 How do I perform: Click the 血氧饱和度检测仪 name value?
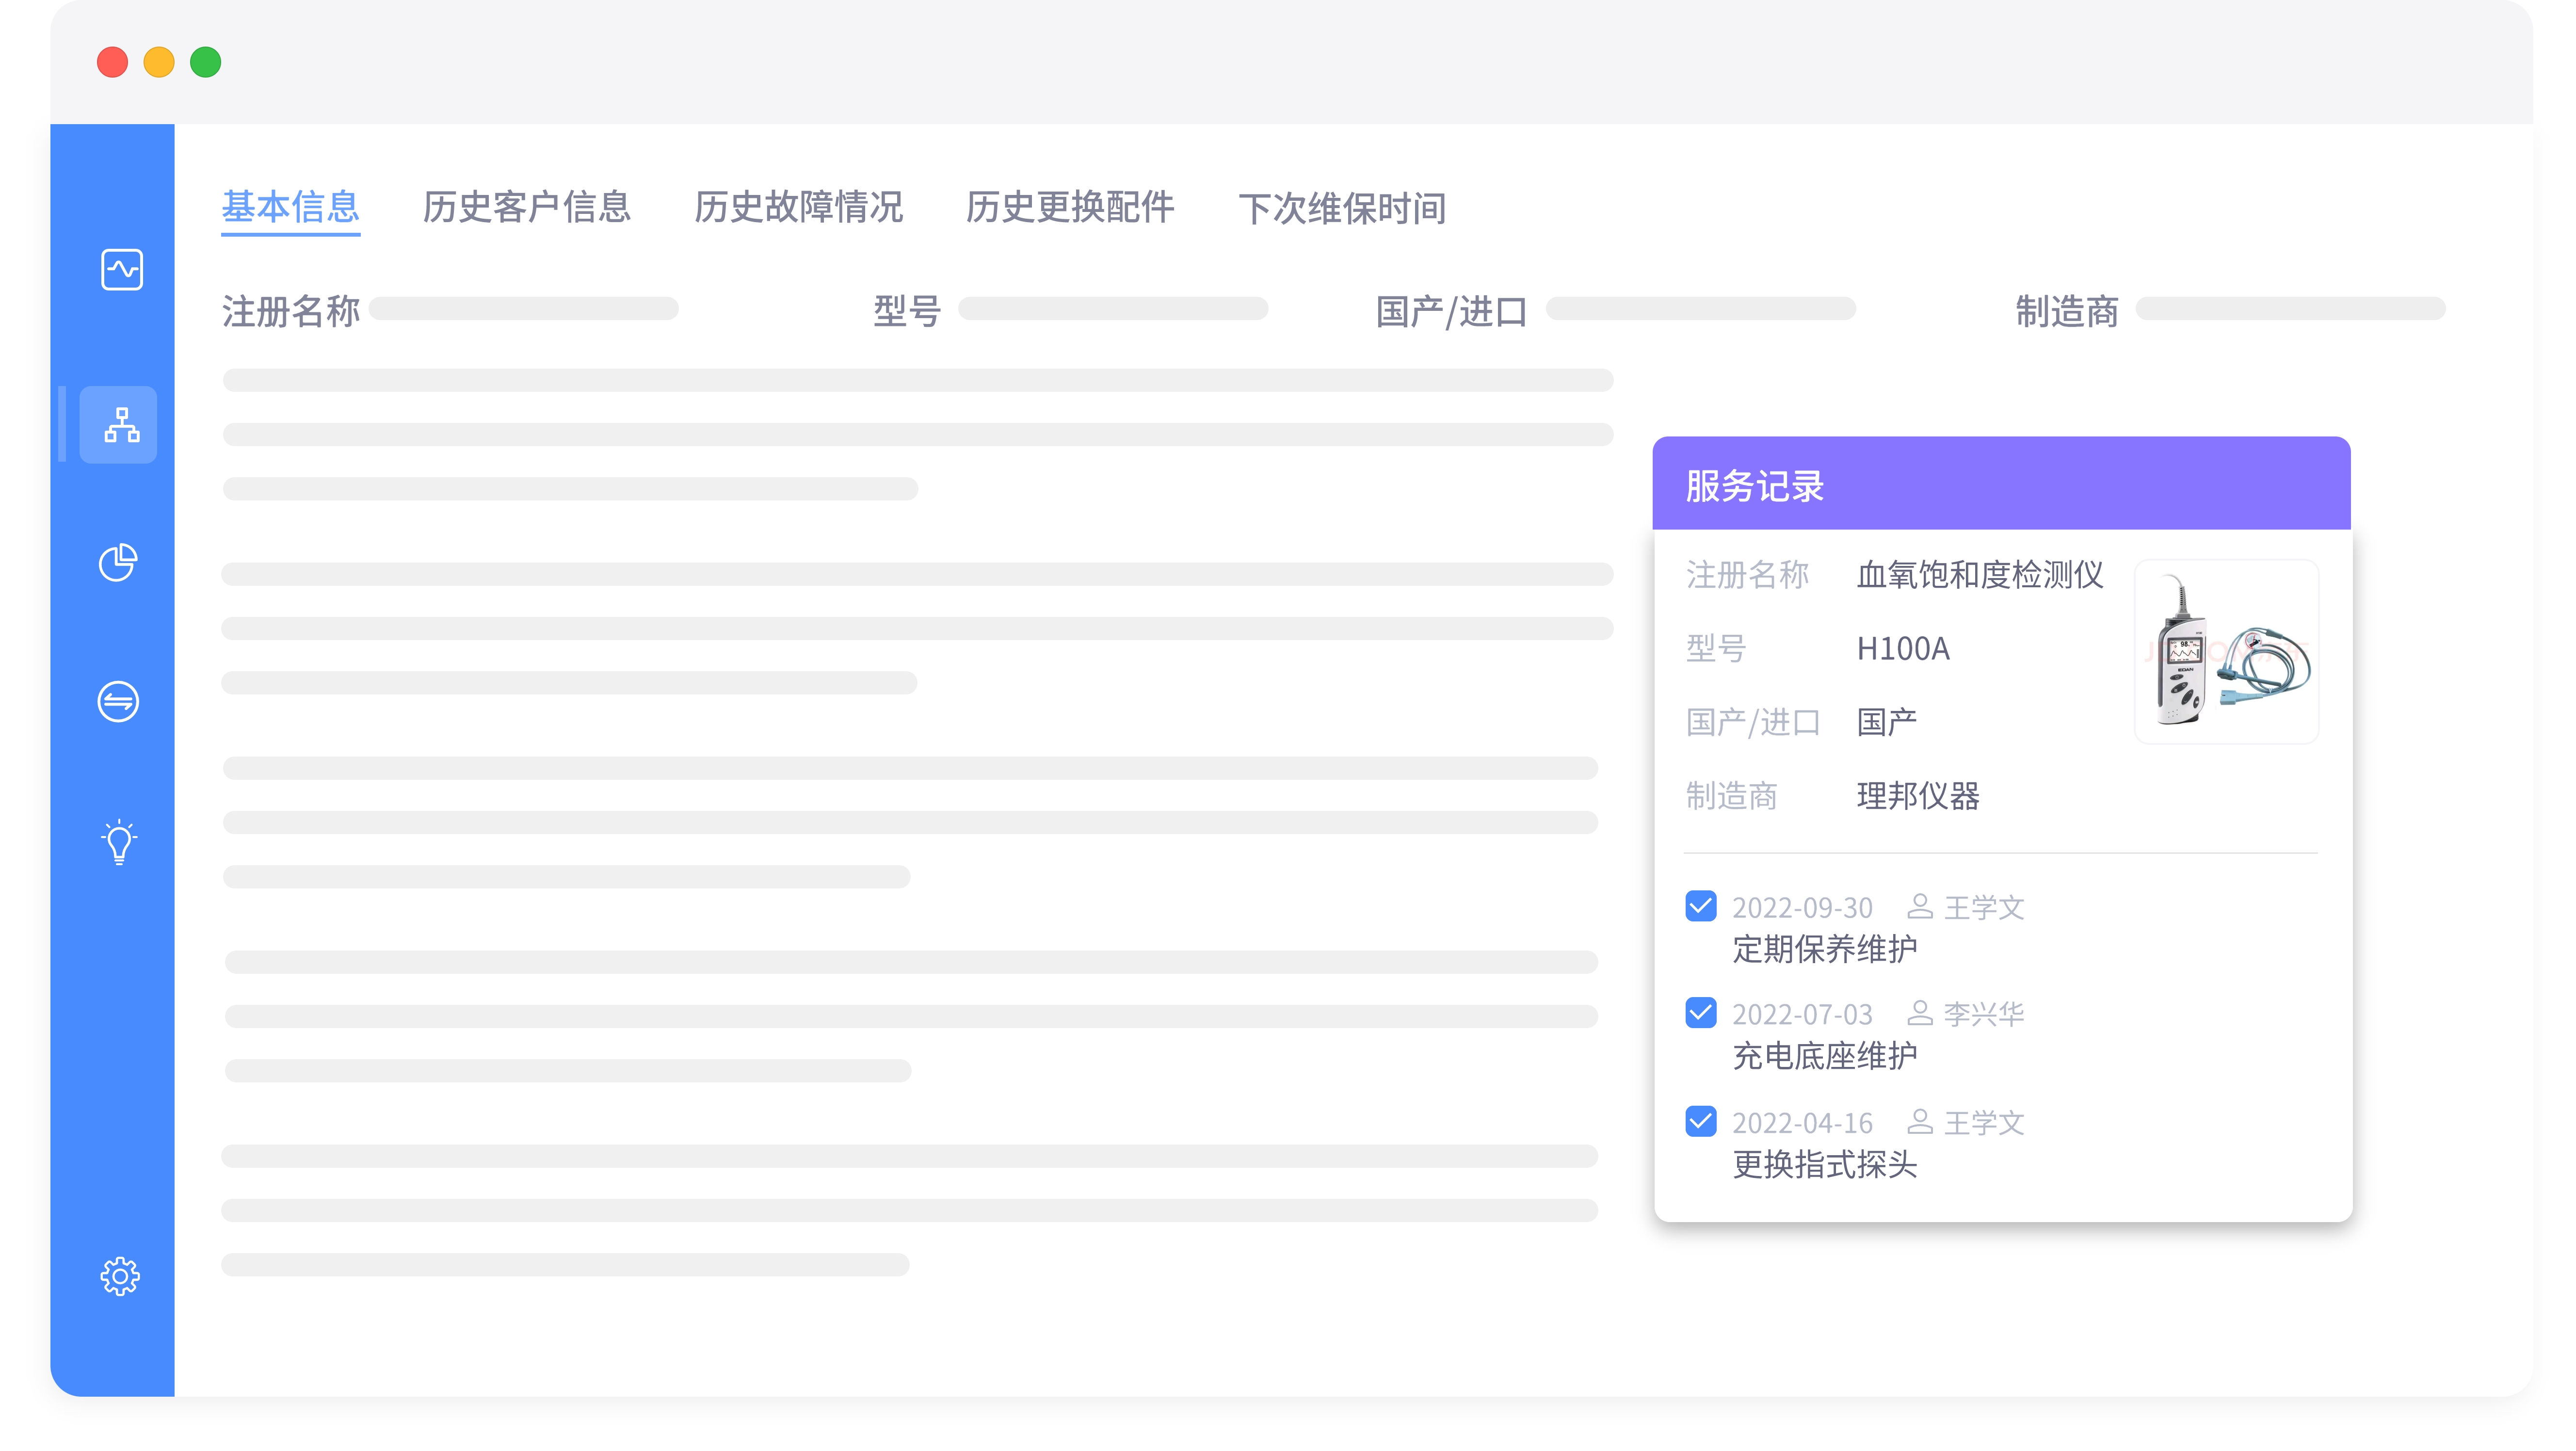[x=1980, y=574]
